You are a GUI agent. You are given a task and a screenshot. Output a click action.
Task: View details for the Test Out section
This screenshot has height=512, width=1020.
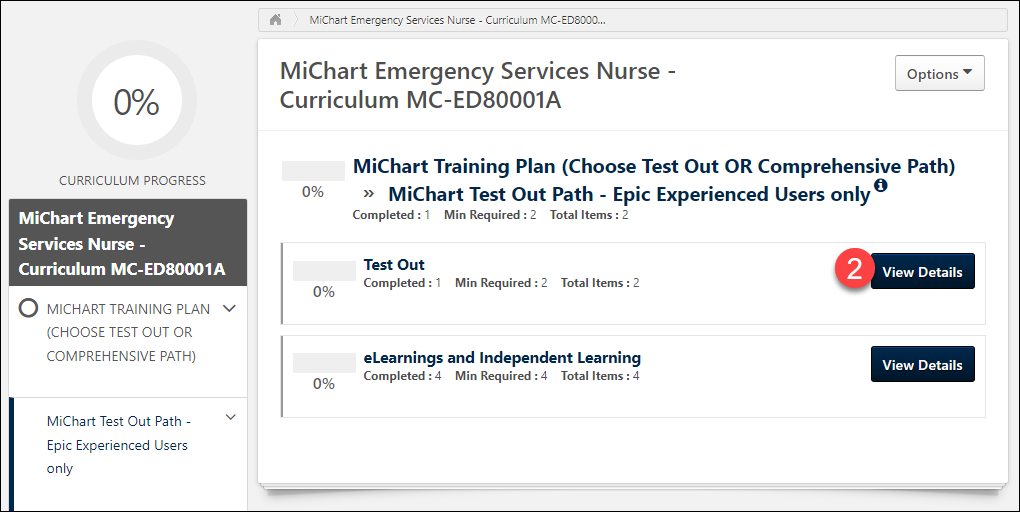click(x=922, y=272)
